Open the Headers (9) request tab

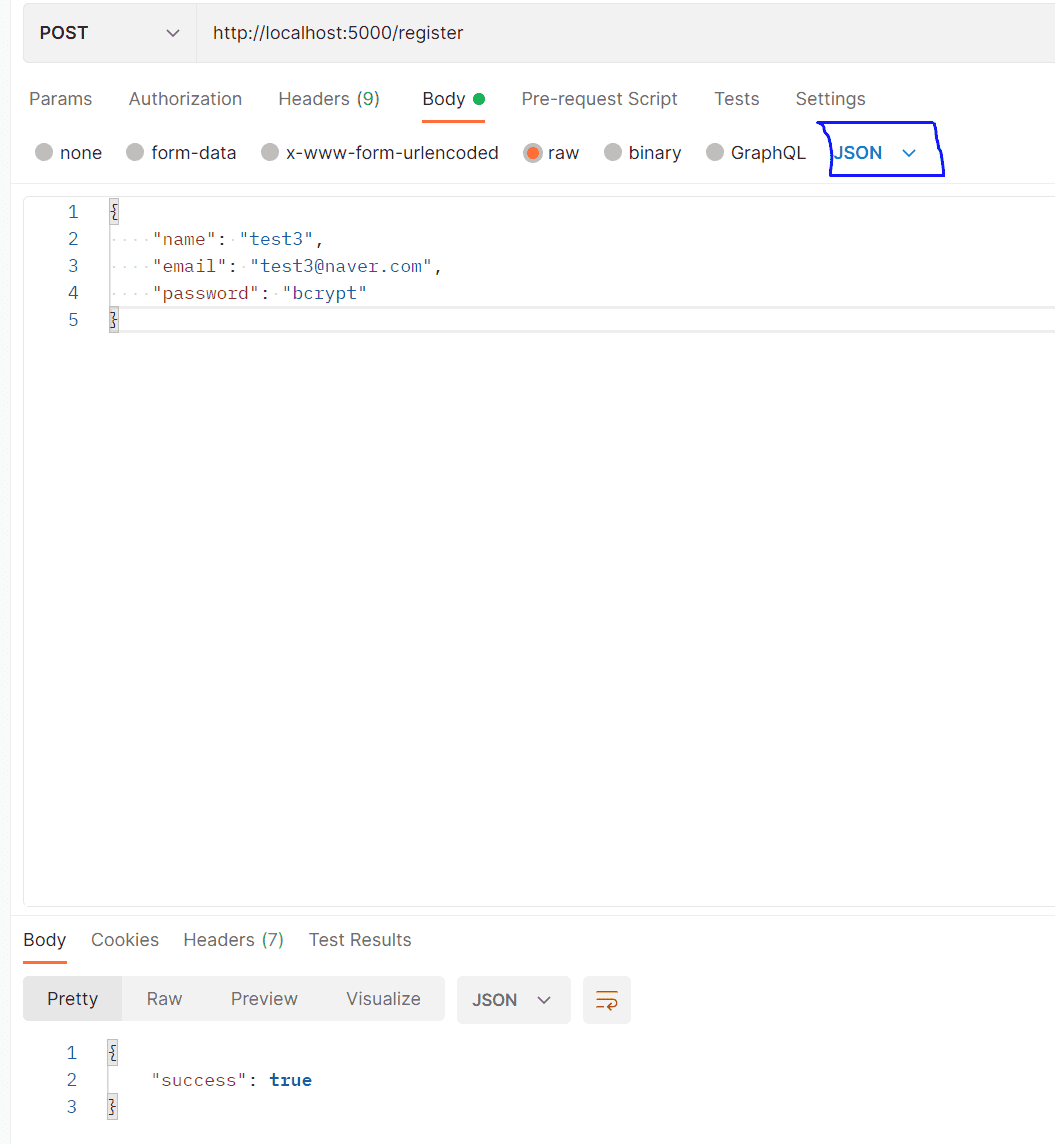(329, 98)
